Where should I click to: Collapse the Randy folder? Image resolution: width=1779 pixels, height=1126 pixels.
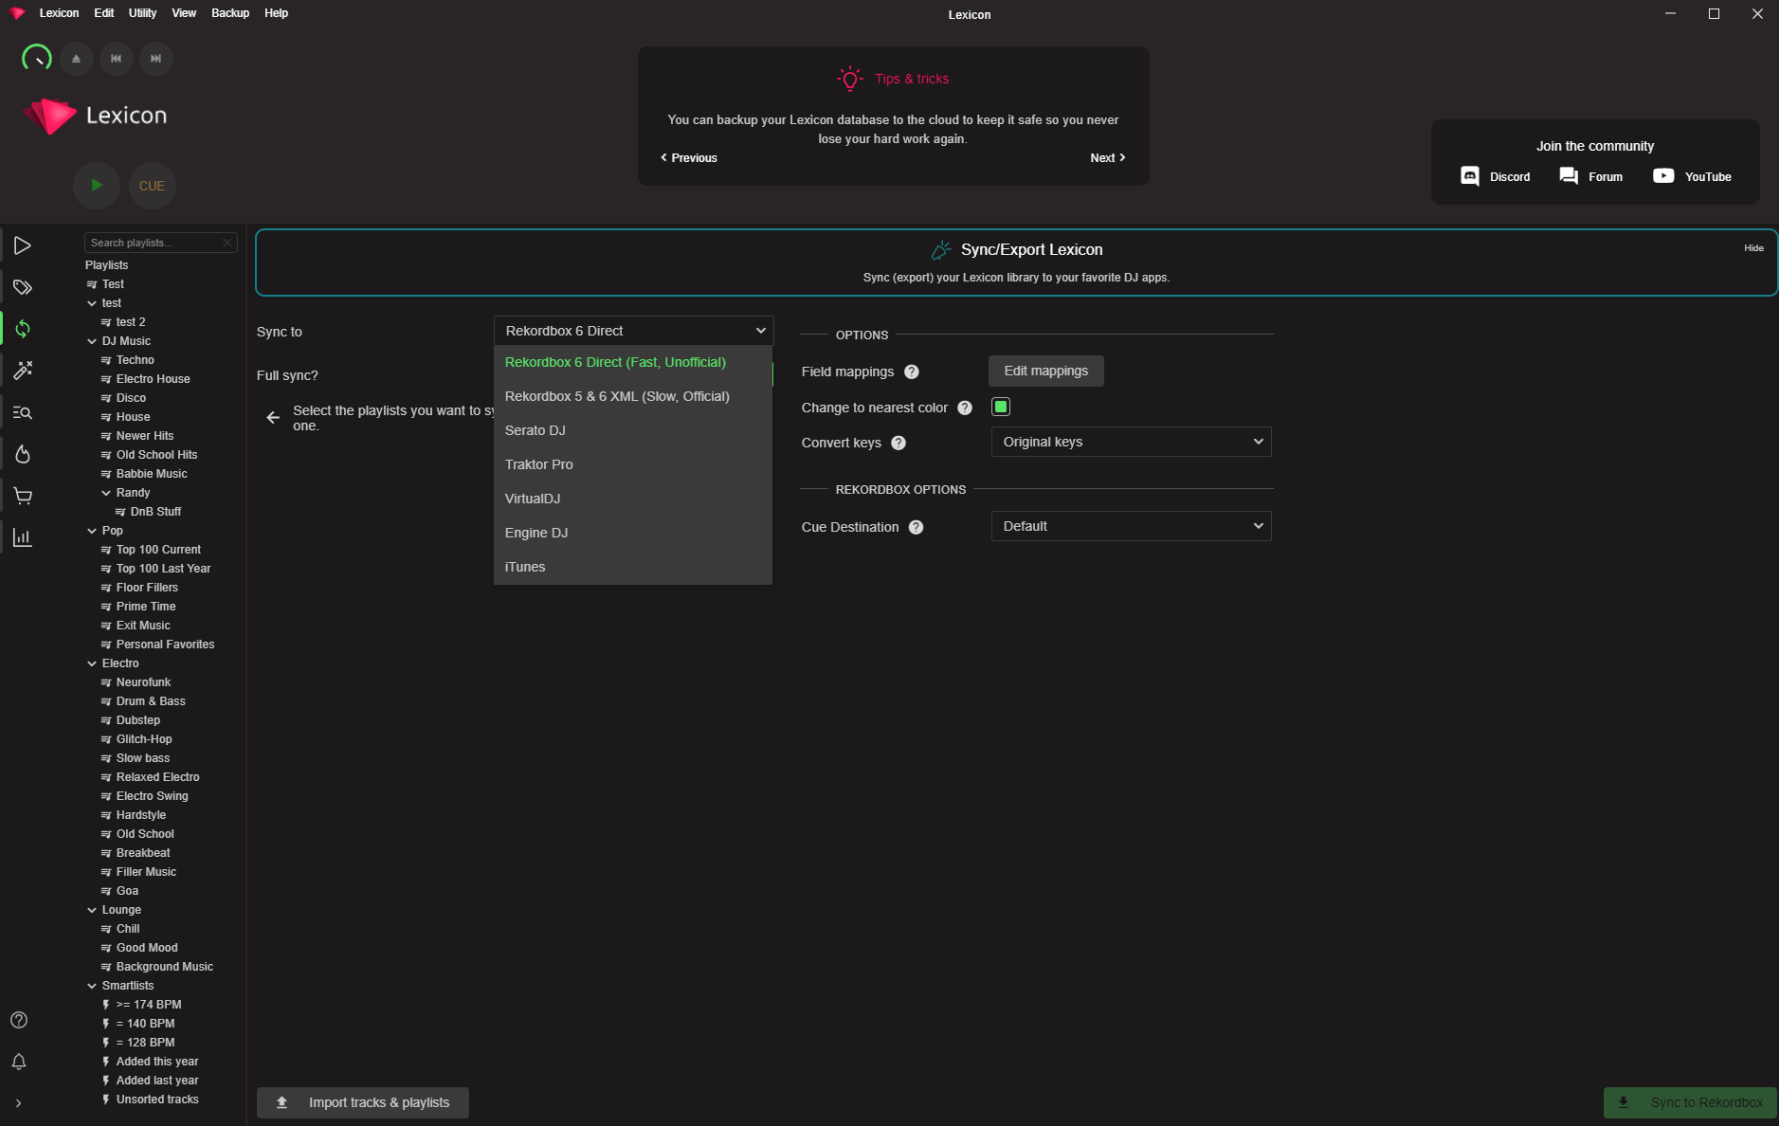(106, 493)
